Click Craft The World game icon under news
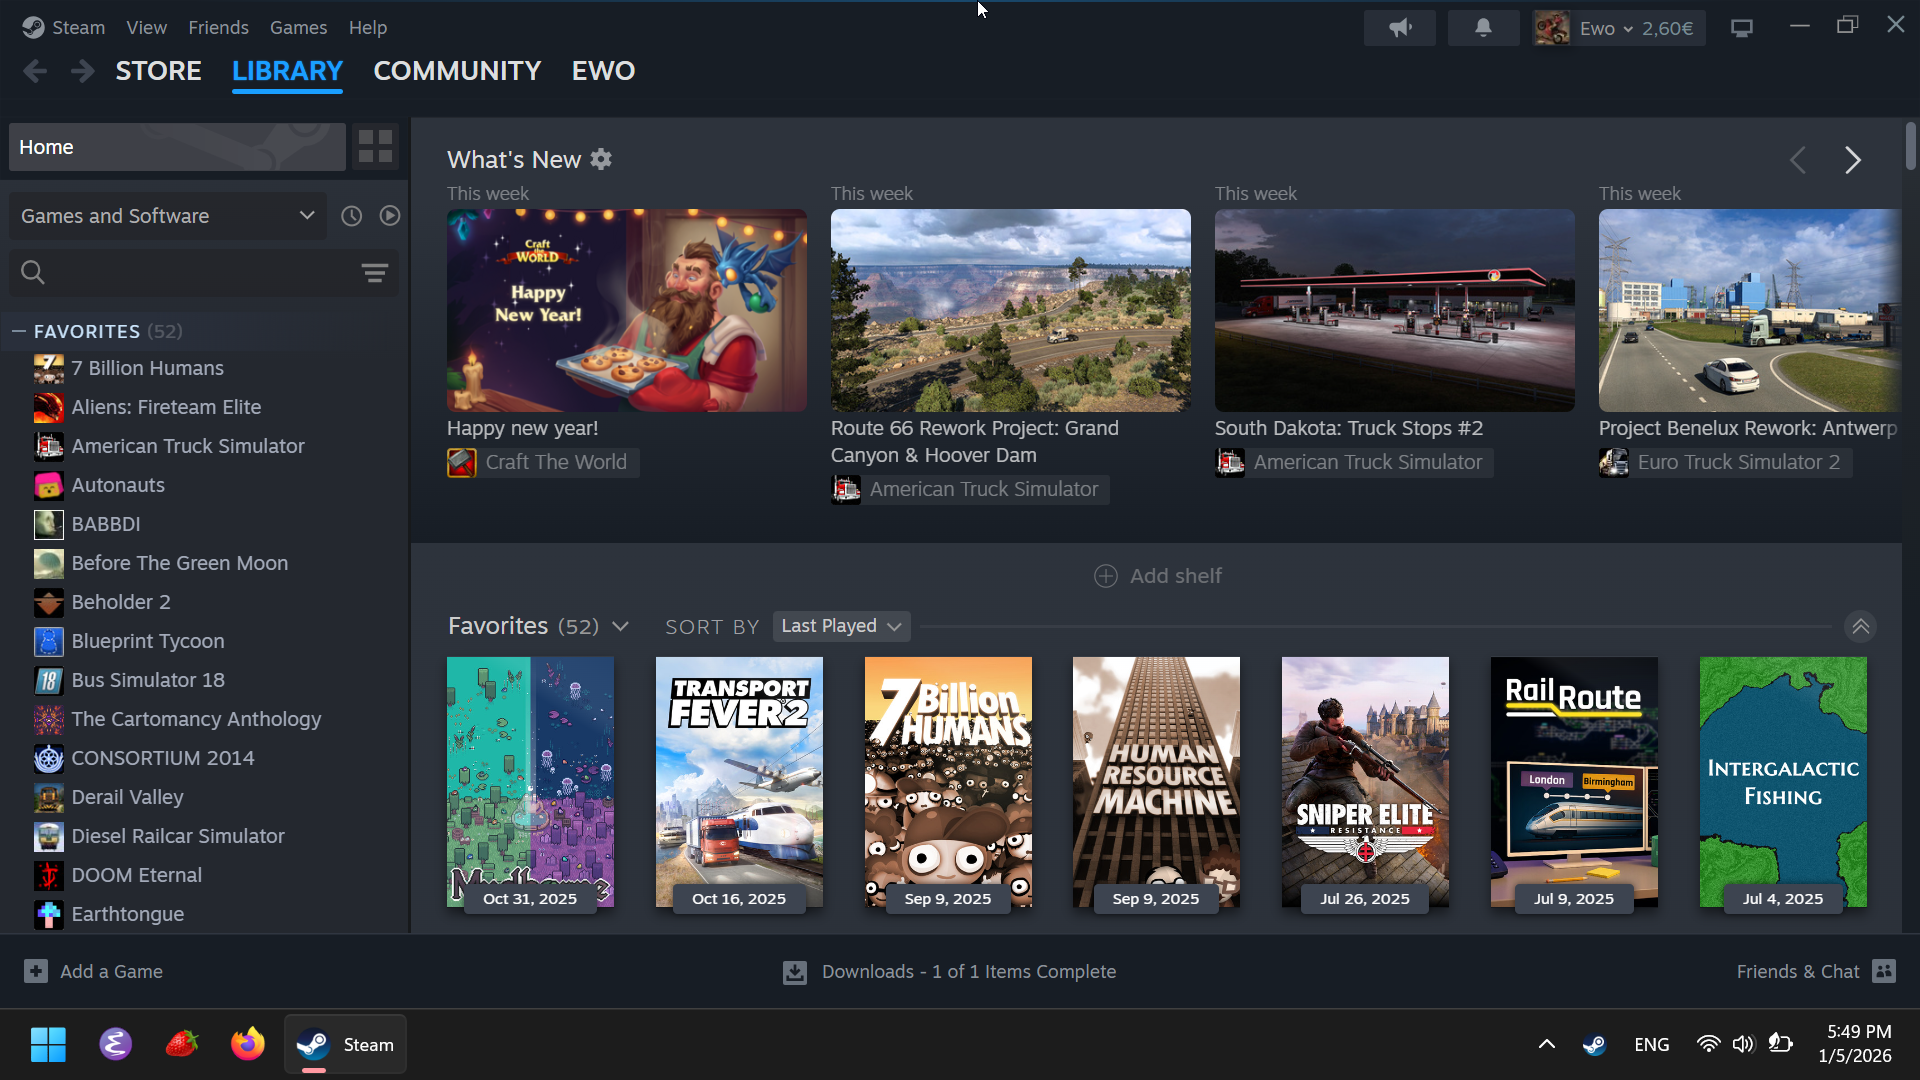1920x1080 pixels. 462,463
